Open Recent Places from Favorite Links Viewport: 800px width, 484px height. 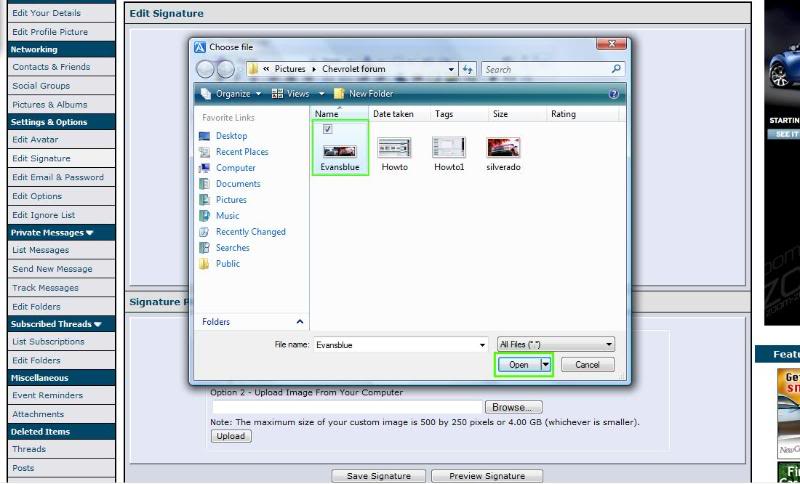coord(205,152)
